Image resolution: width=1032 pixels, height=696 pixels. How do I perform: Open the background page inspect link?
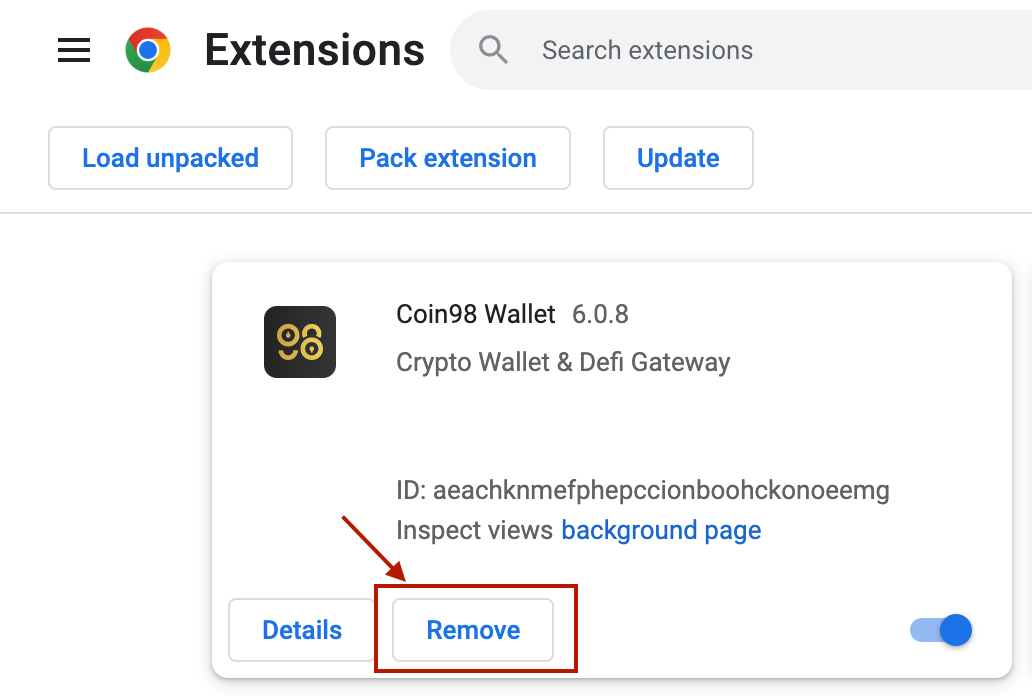661,530
